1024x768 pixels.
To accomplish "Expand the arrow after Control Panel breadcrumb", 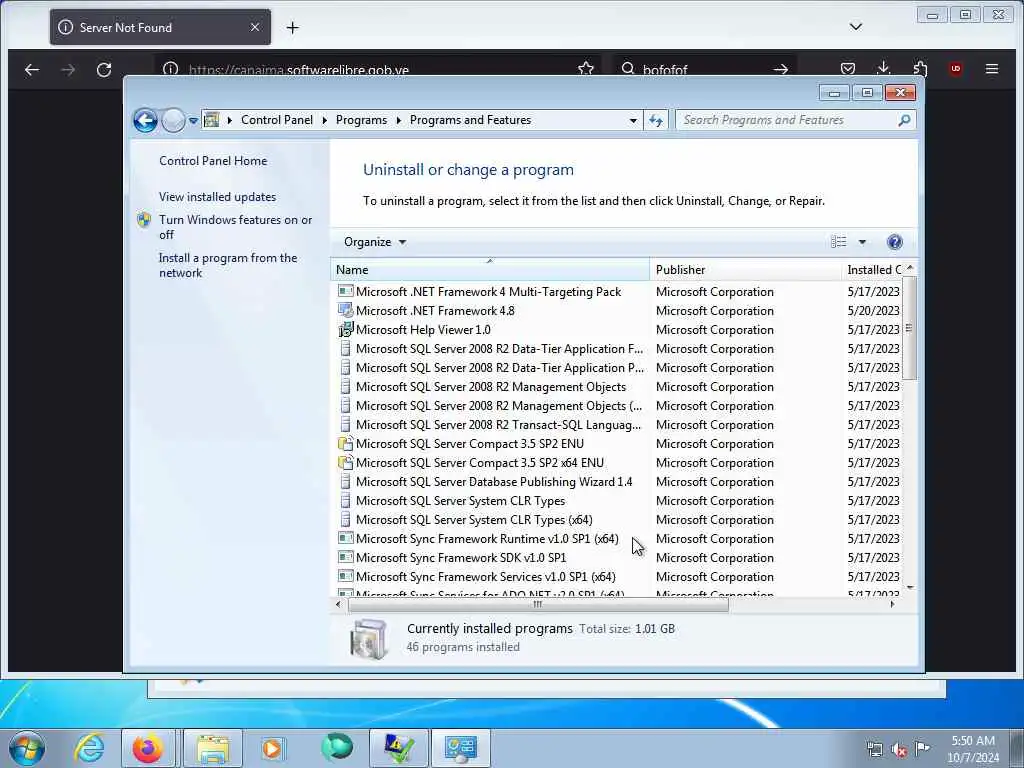I will (325, 120).
